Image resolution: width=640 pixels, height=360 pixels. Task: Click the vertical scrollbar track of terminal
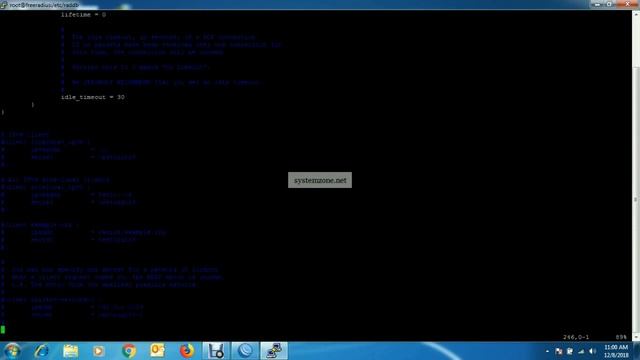point(636,176)
